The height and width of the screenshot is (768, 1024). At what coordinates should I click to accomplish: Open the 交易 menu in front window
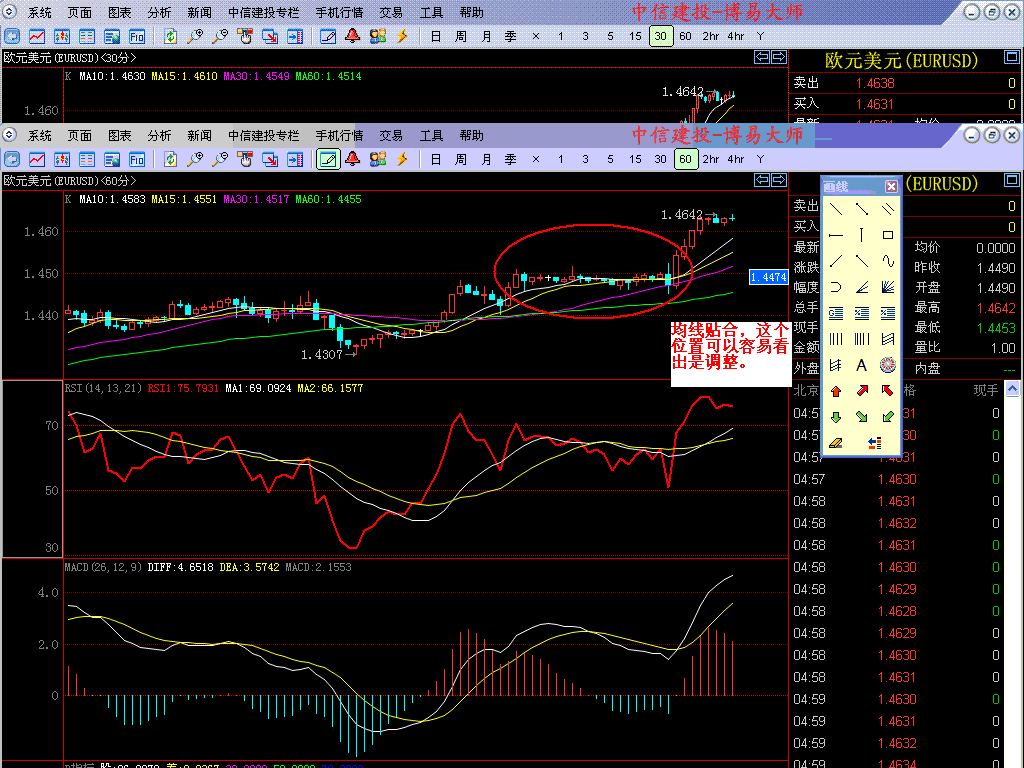pos(391,136)
